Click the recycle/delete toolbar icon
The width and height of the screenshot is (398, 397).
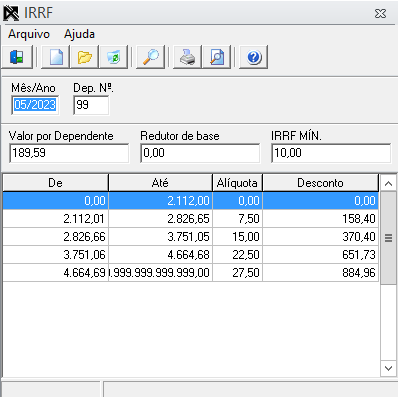(114, 57)
